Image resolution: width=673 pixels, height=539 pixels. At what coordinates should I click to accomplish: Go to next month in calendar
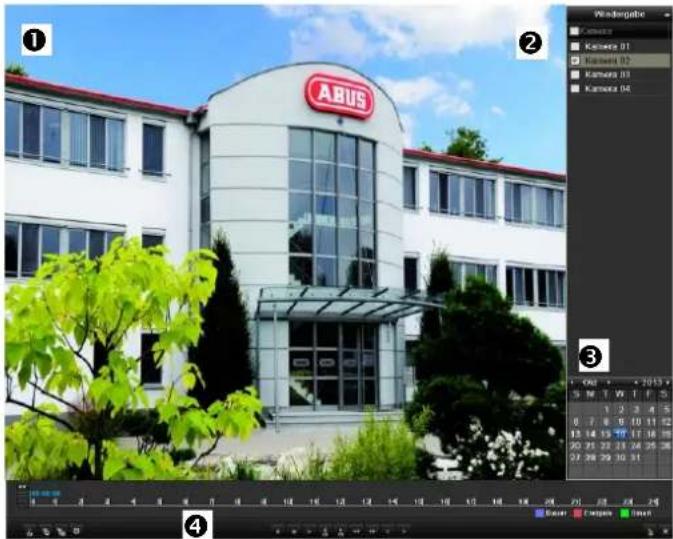[608, 382]
